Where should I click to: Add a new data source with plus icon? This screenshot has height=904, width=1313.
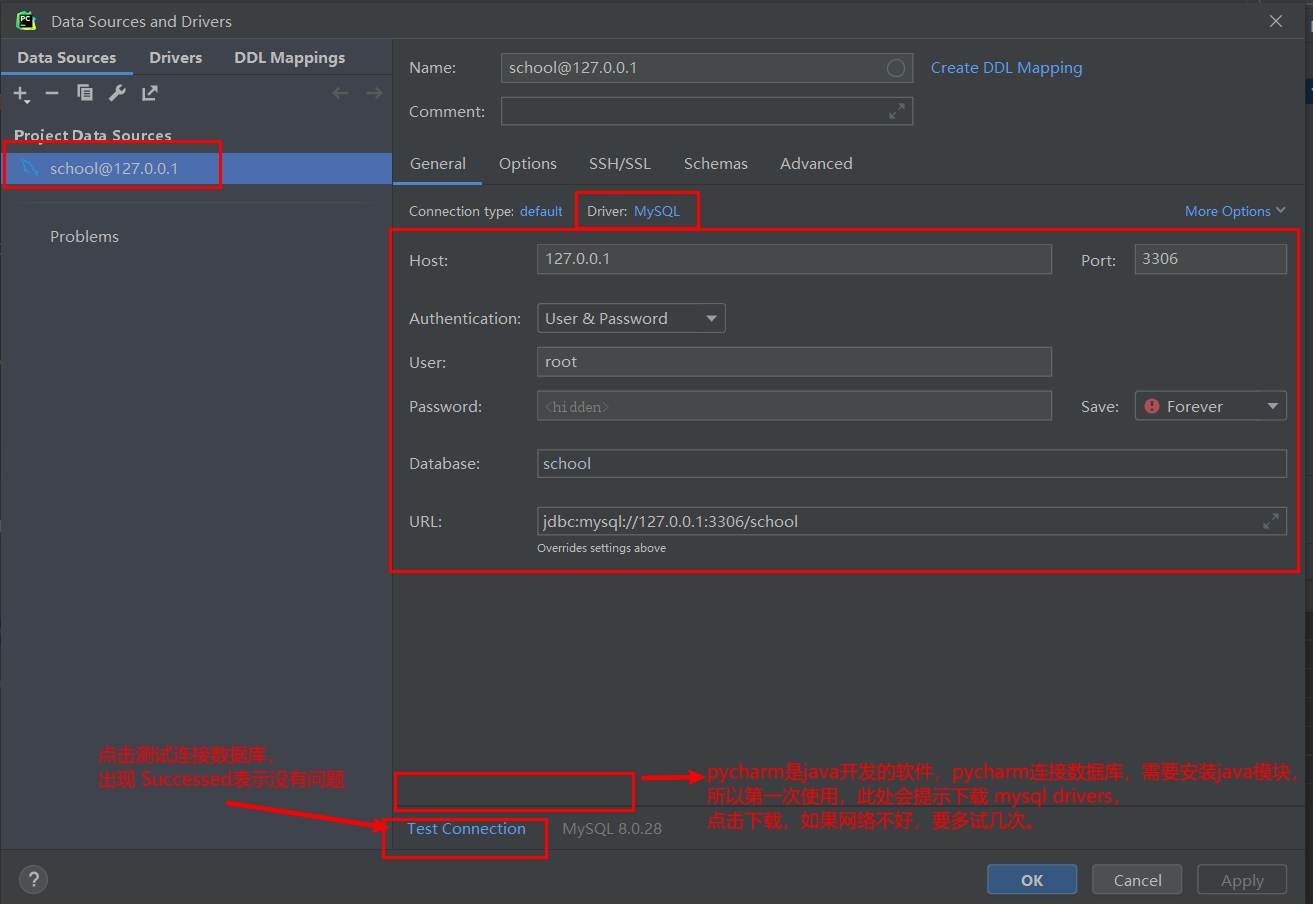click(21, 94)
